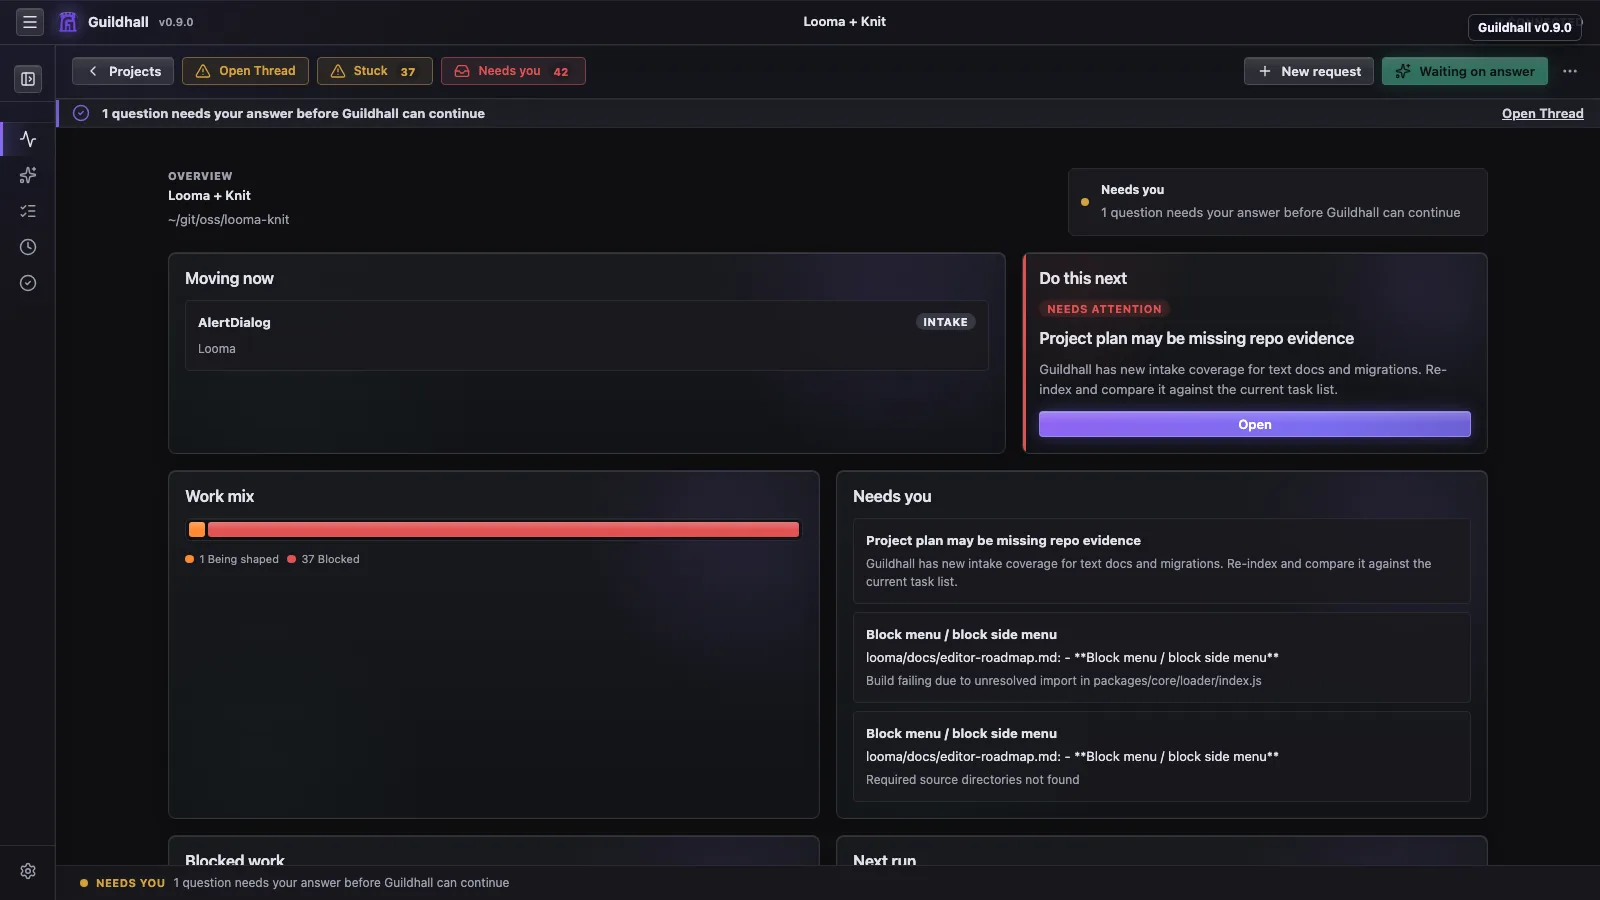
Task: Open the circled check sidebar icon
Action: pos(28,283)
